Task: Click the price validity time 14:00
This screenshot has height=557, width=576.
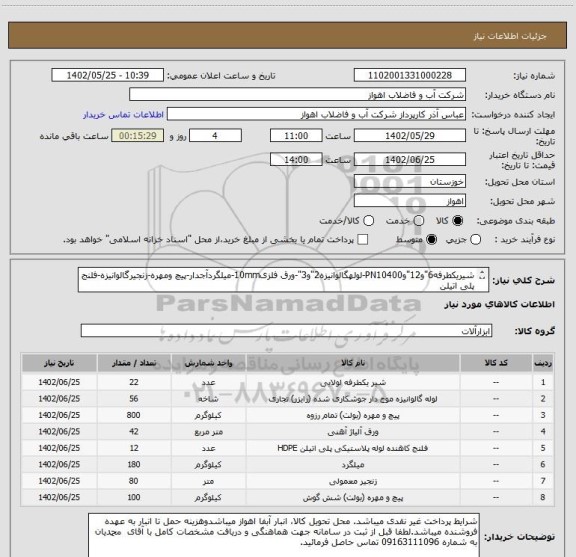Action: pos(296,159)
